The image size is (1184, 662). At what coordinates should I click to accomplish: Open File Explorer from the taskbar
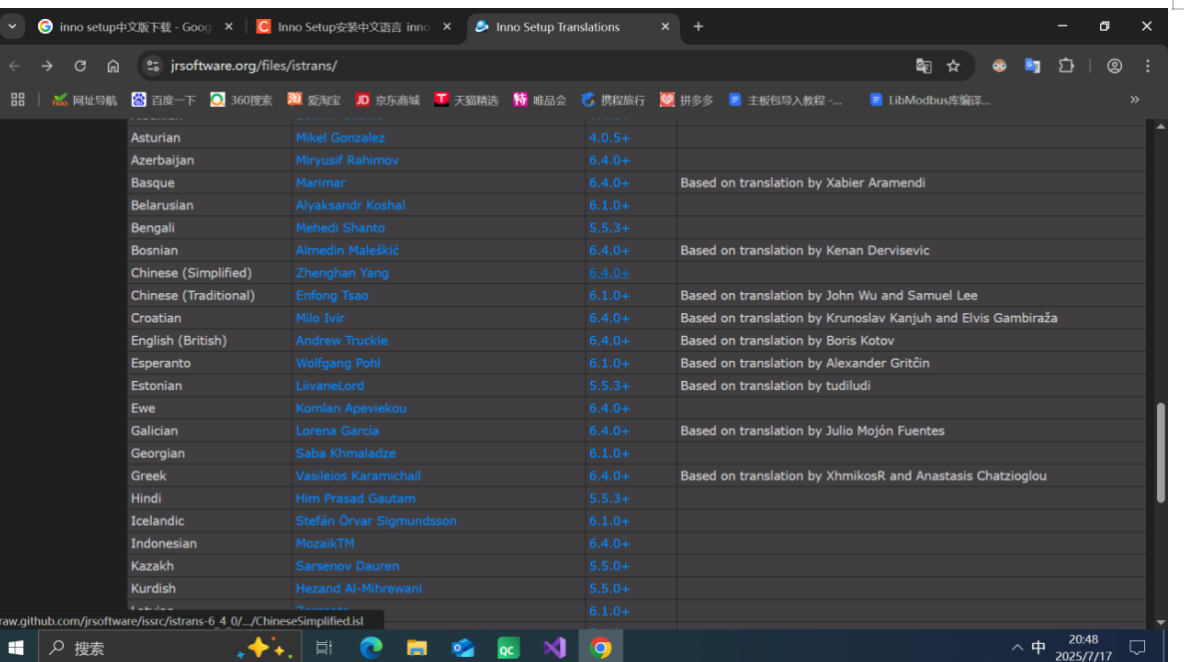417,648
